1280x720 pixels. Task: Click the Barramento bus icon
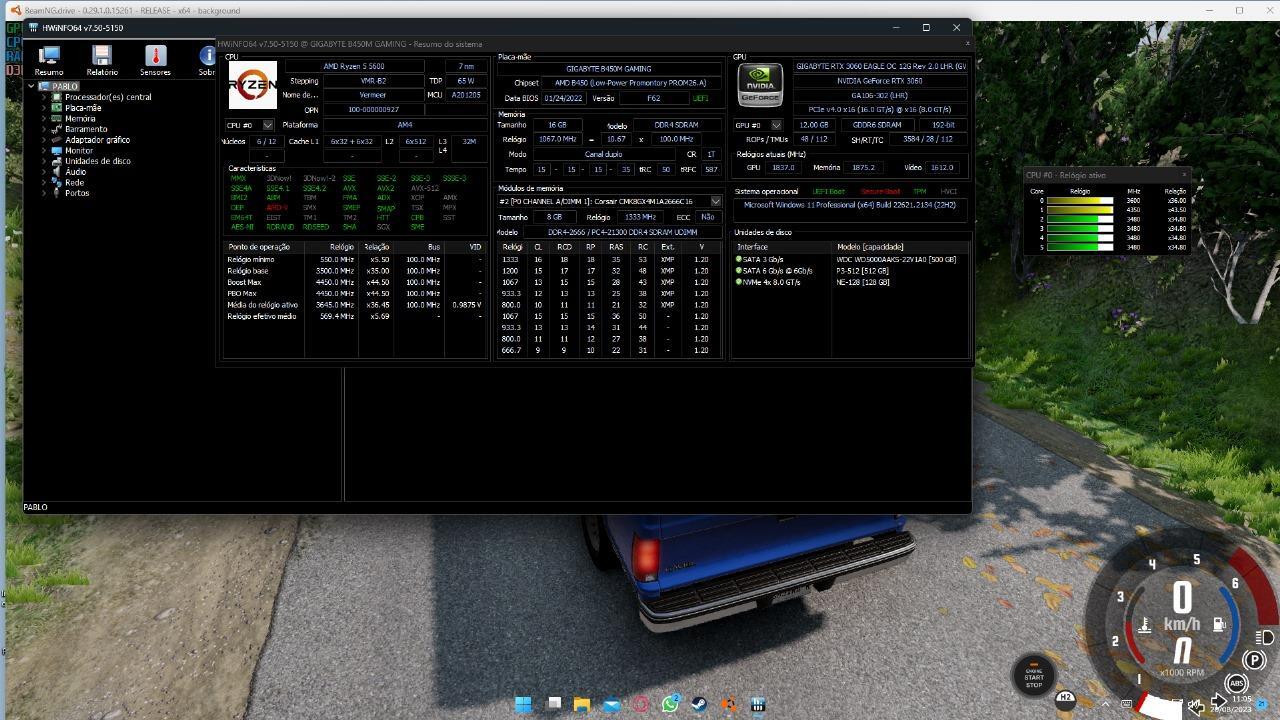pos(57,129)
